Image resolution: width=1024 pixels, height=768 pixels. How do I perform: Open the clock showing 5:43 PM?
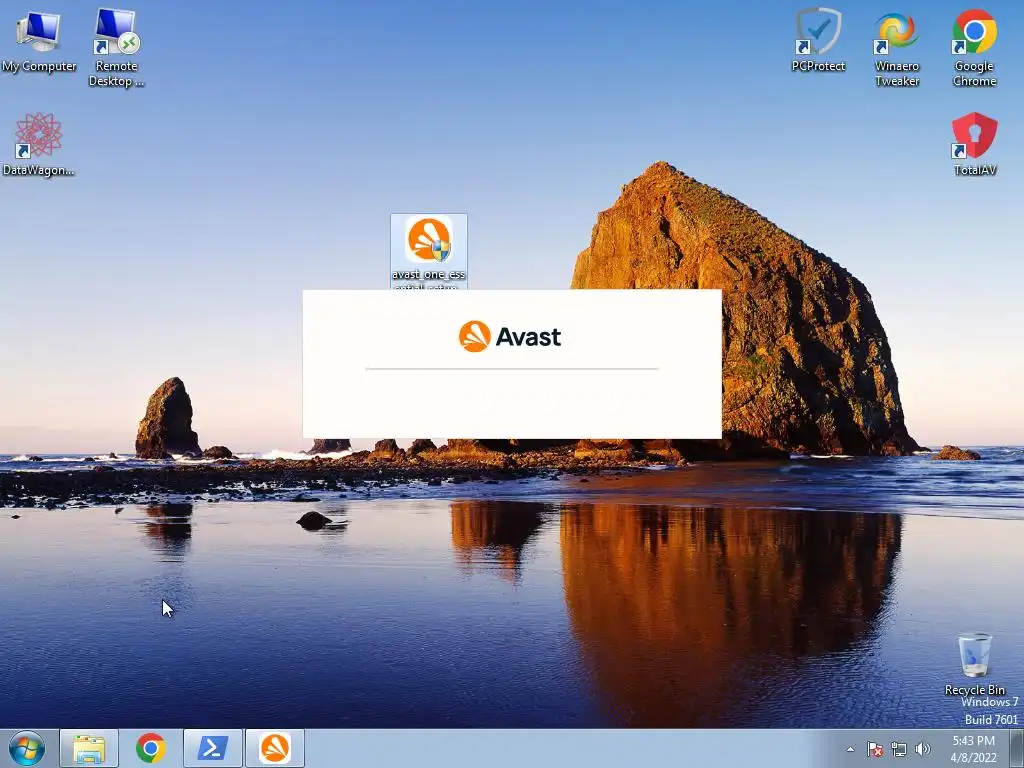[973, 749]
